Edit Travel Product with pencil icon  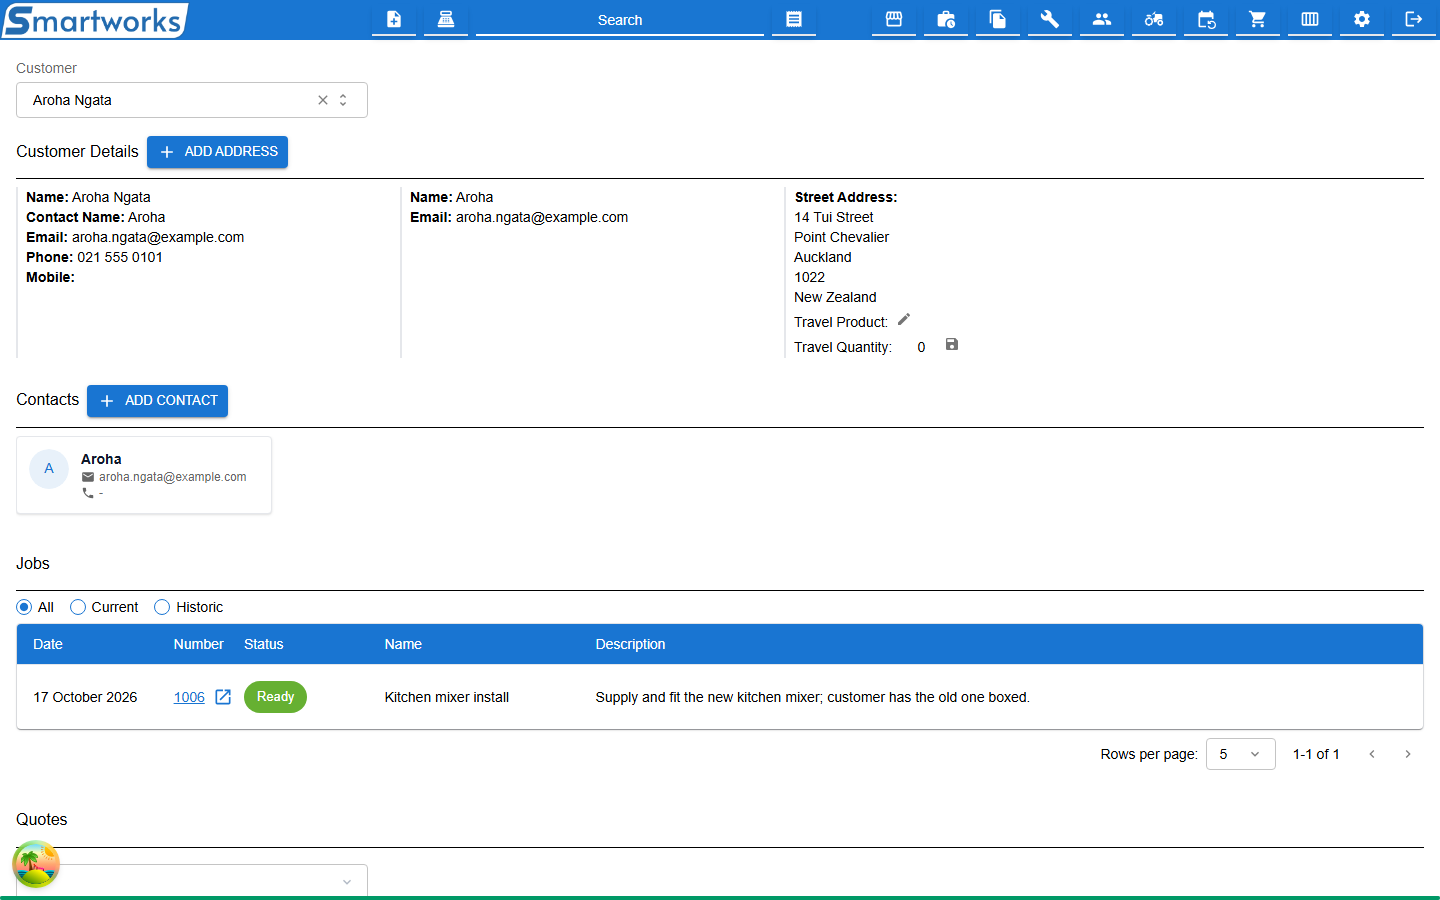pos(904,320)
